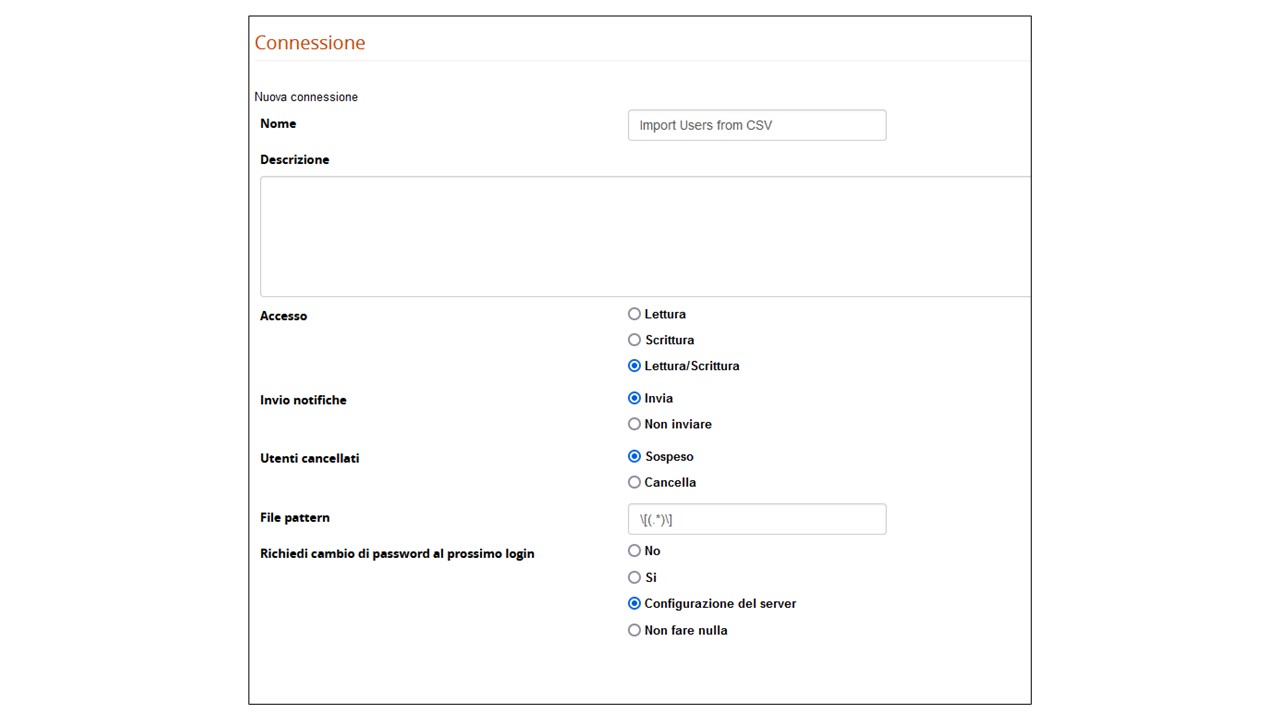Click the Invio notifiche label

click(x=303, y=400)
